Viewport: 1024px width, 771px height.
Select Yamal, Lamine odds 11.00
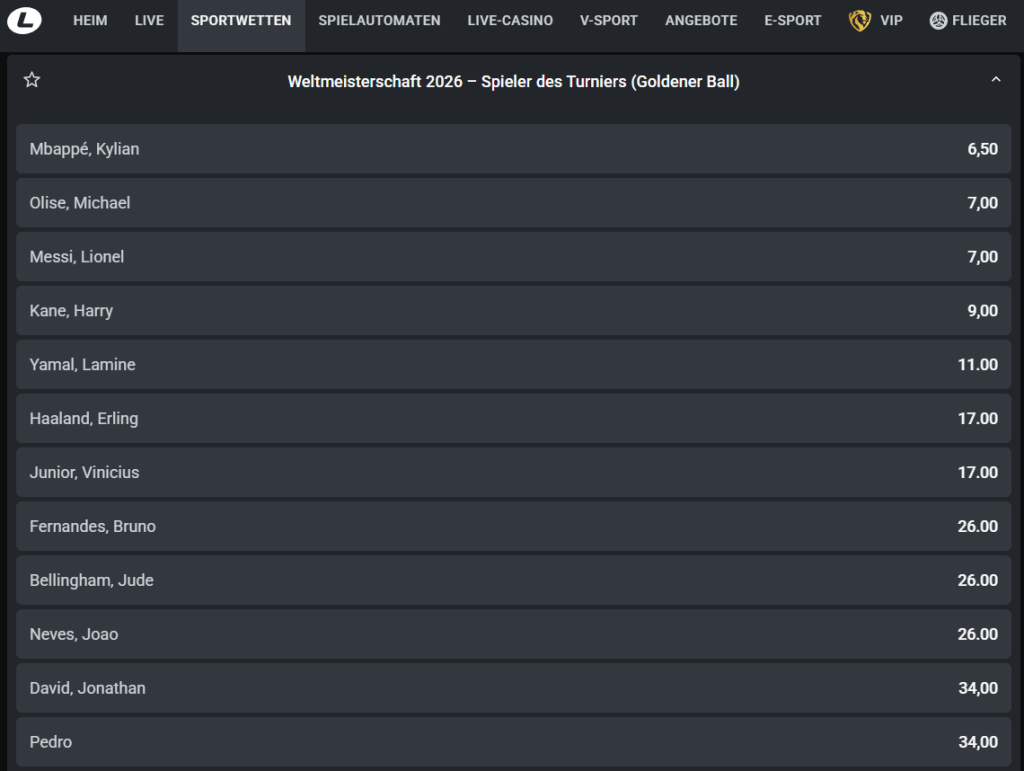(978, 364)
